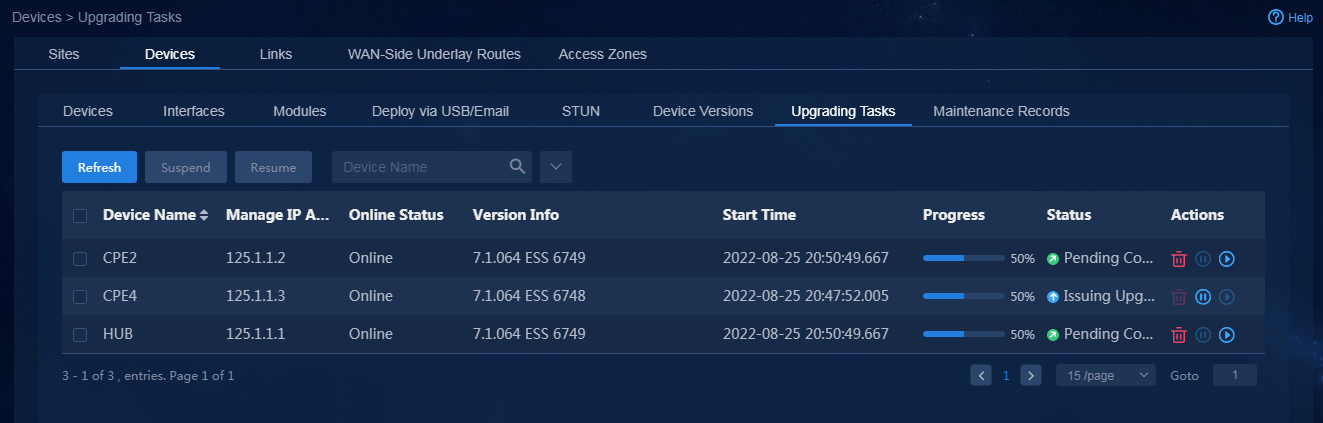Tick the CPE2 row checkbox
The width and height of the screenshot is (1323, 423).
pos(80,259)
